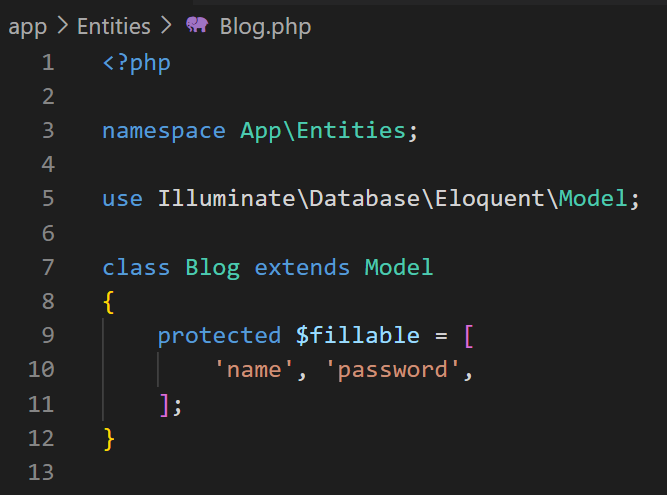
Task: Click line number 13 in gutter
Action: point(41,472)
